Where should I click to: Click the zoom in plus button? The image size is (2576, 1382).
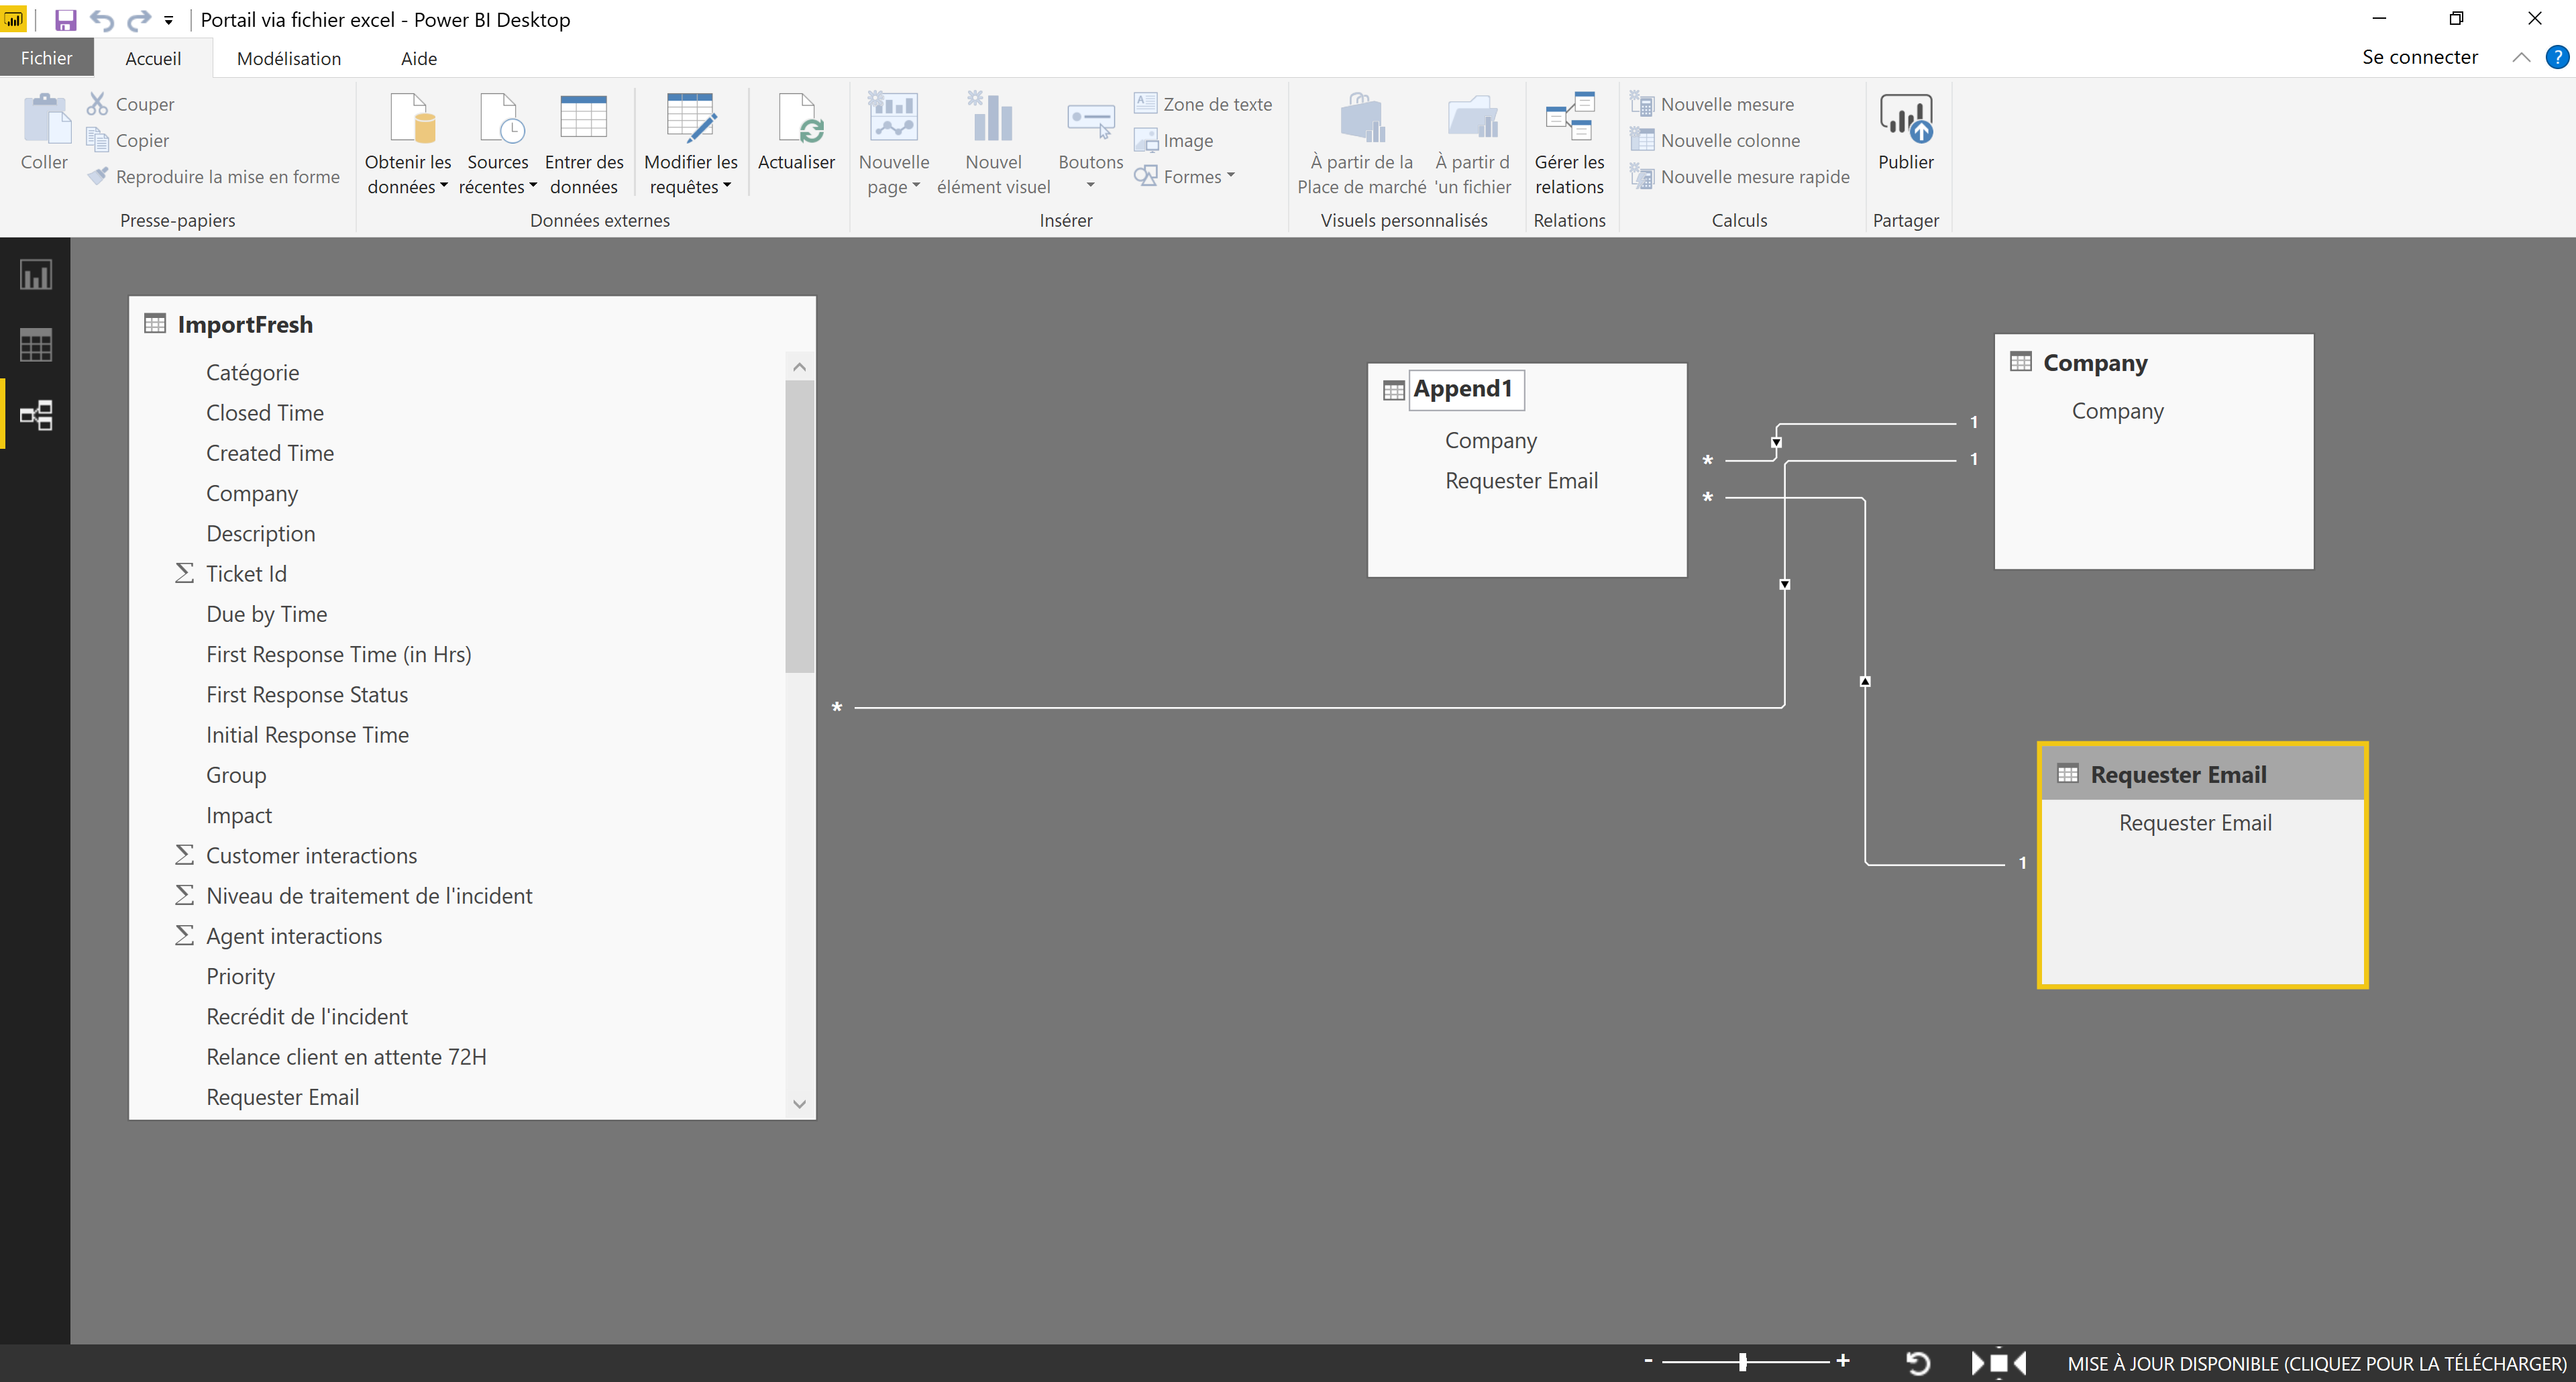pos(1843,1361)
